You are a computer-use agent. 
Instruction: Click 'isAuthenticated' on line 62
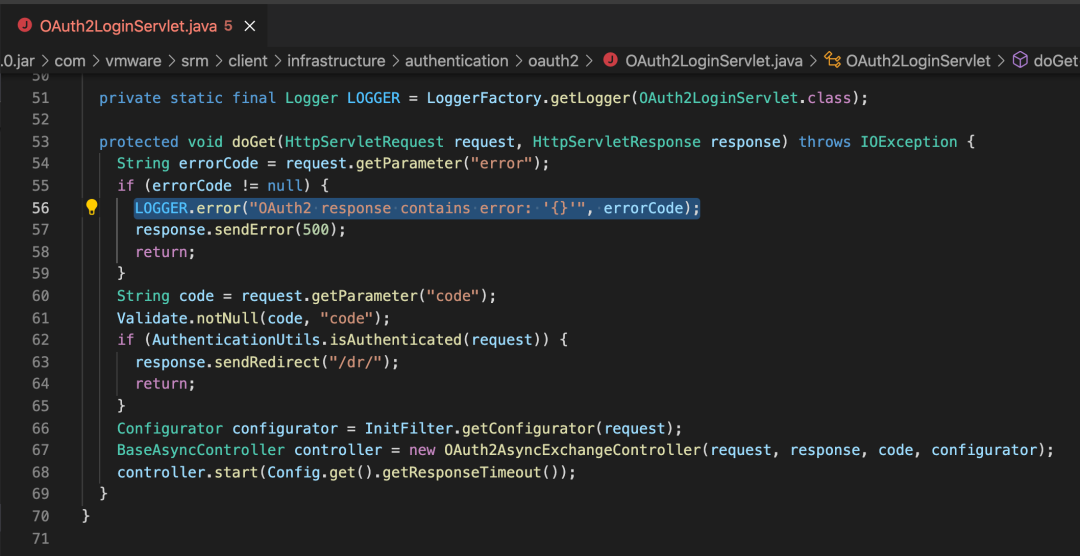point(396,340)
